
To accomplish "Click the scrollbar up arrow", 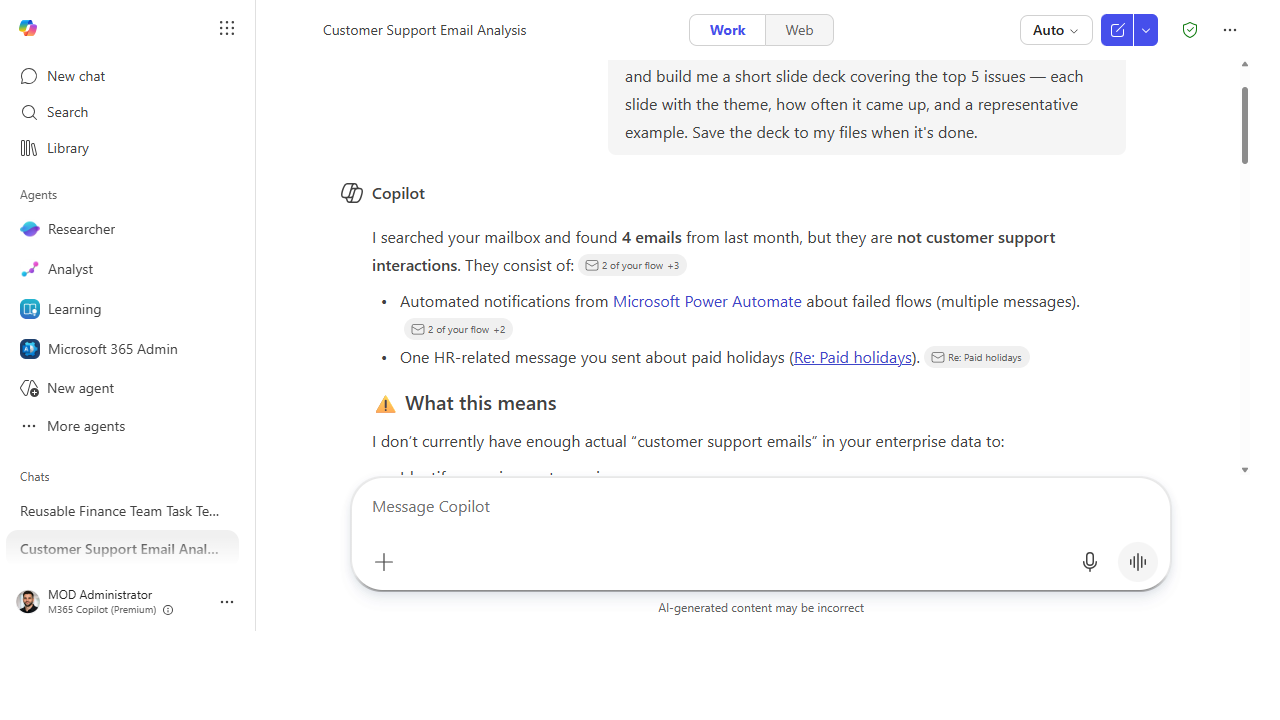I will click(x=1245, y=64).
